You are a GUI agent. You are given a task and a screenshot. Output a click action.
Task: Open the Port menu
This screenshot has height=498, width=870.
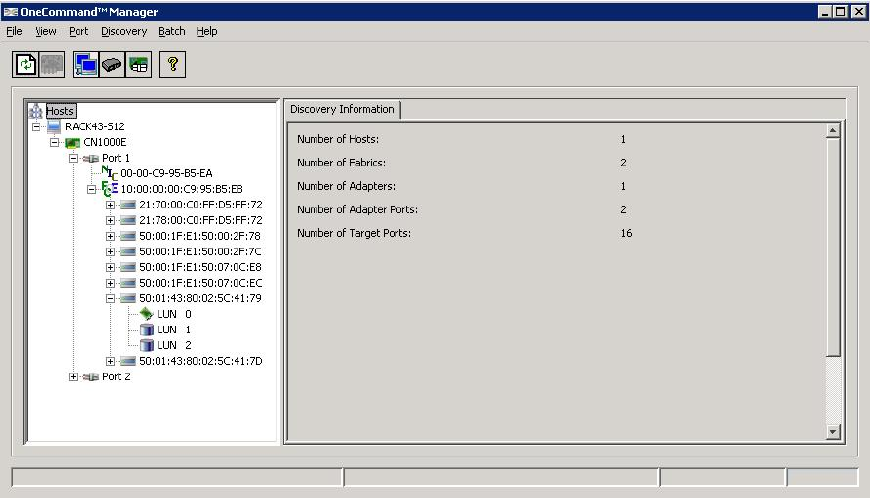pyautogui.click(x=79, y=32)
